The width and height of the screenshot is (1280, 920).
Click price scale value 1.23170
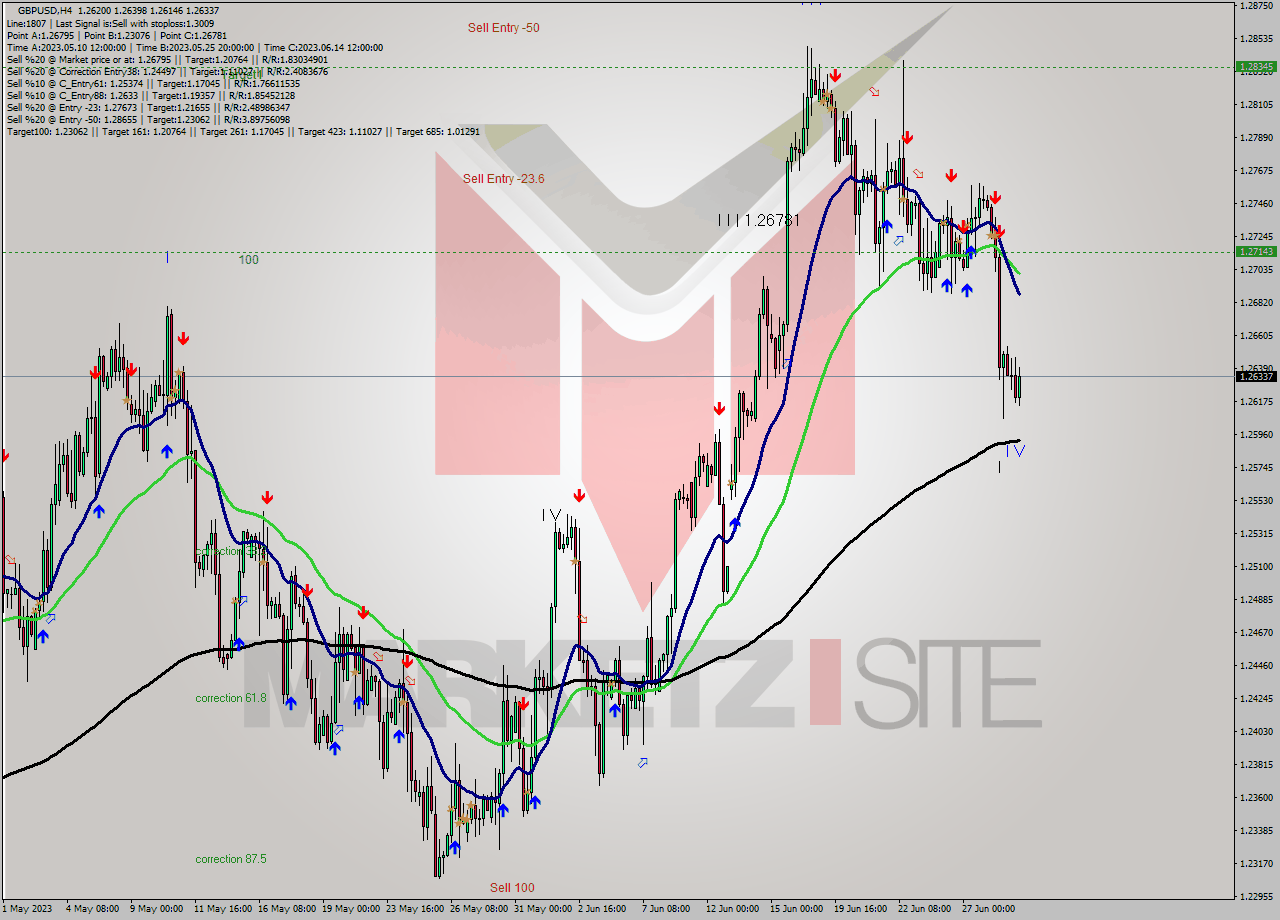click(x=1256, y=864)
